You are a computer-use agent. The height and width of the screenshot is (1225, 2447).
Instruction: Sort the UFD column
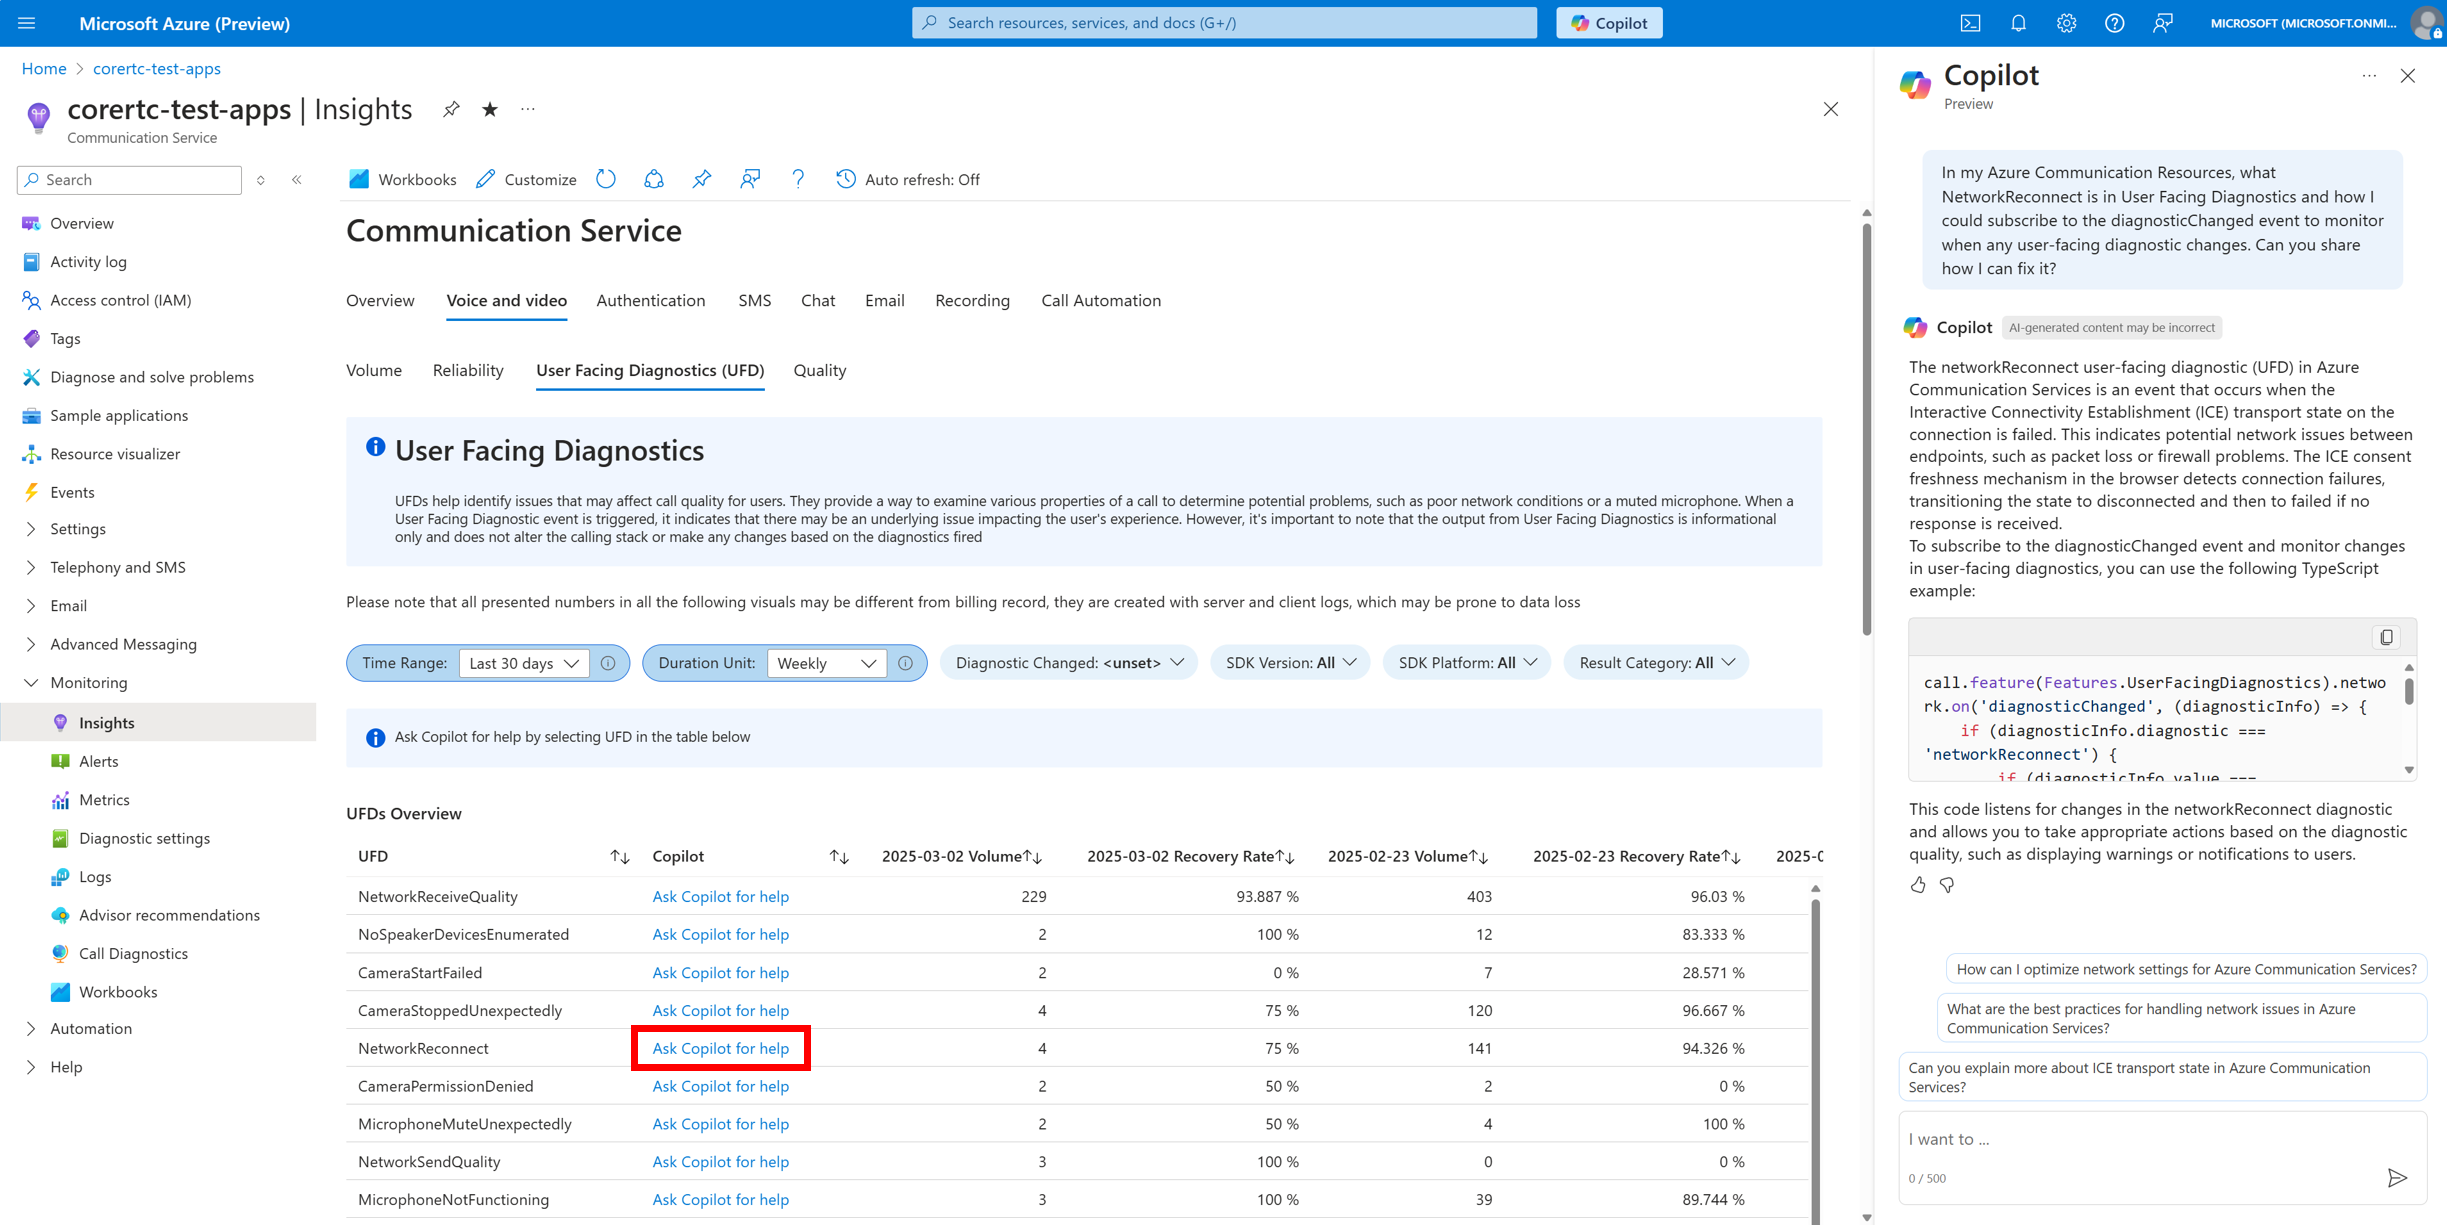(620, 856)
